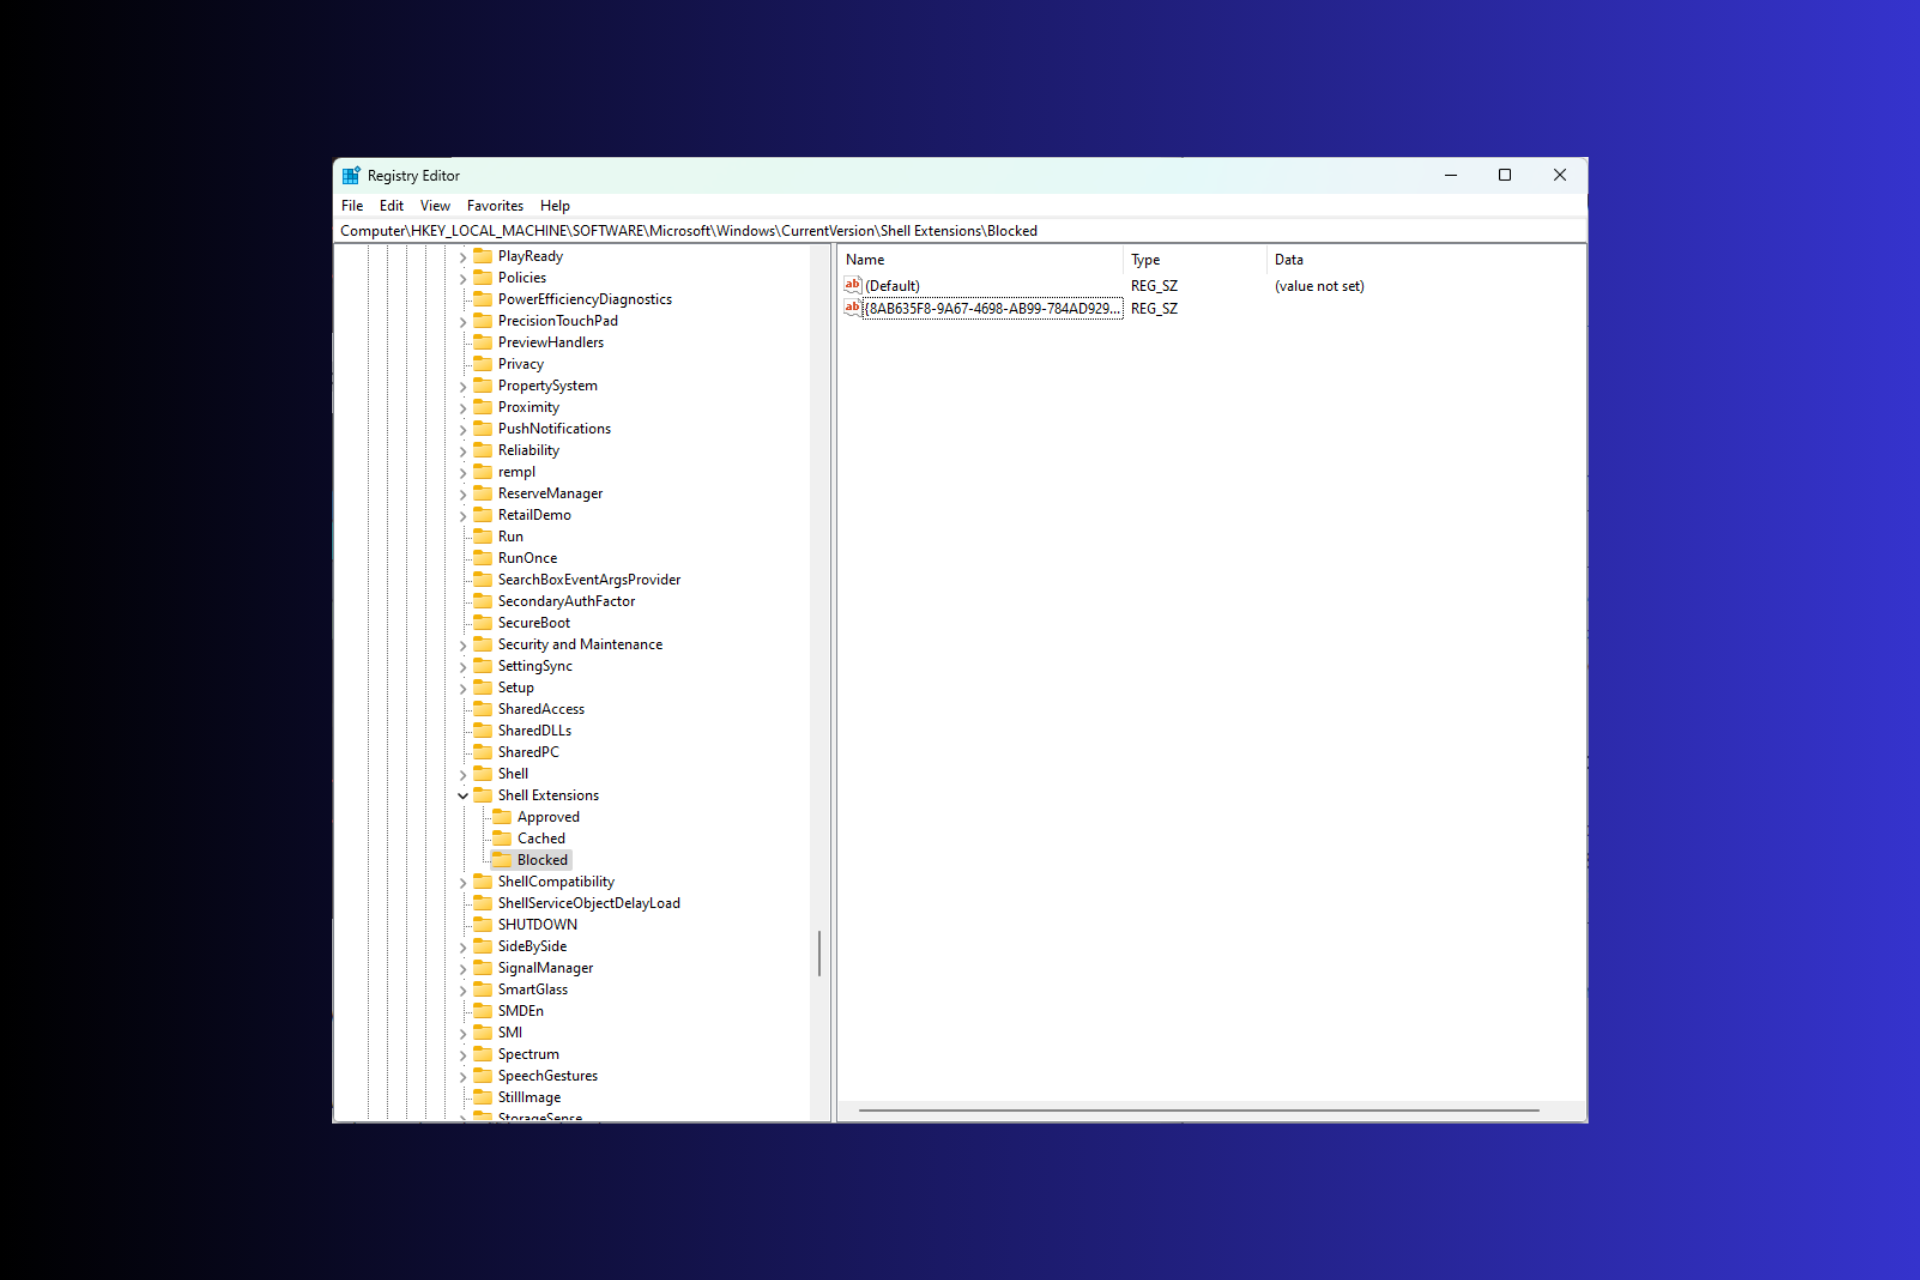The height and width of the screenshot is (1280, 1920).
Task: Open the Edit menu
Action: (390, 204)
